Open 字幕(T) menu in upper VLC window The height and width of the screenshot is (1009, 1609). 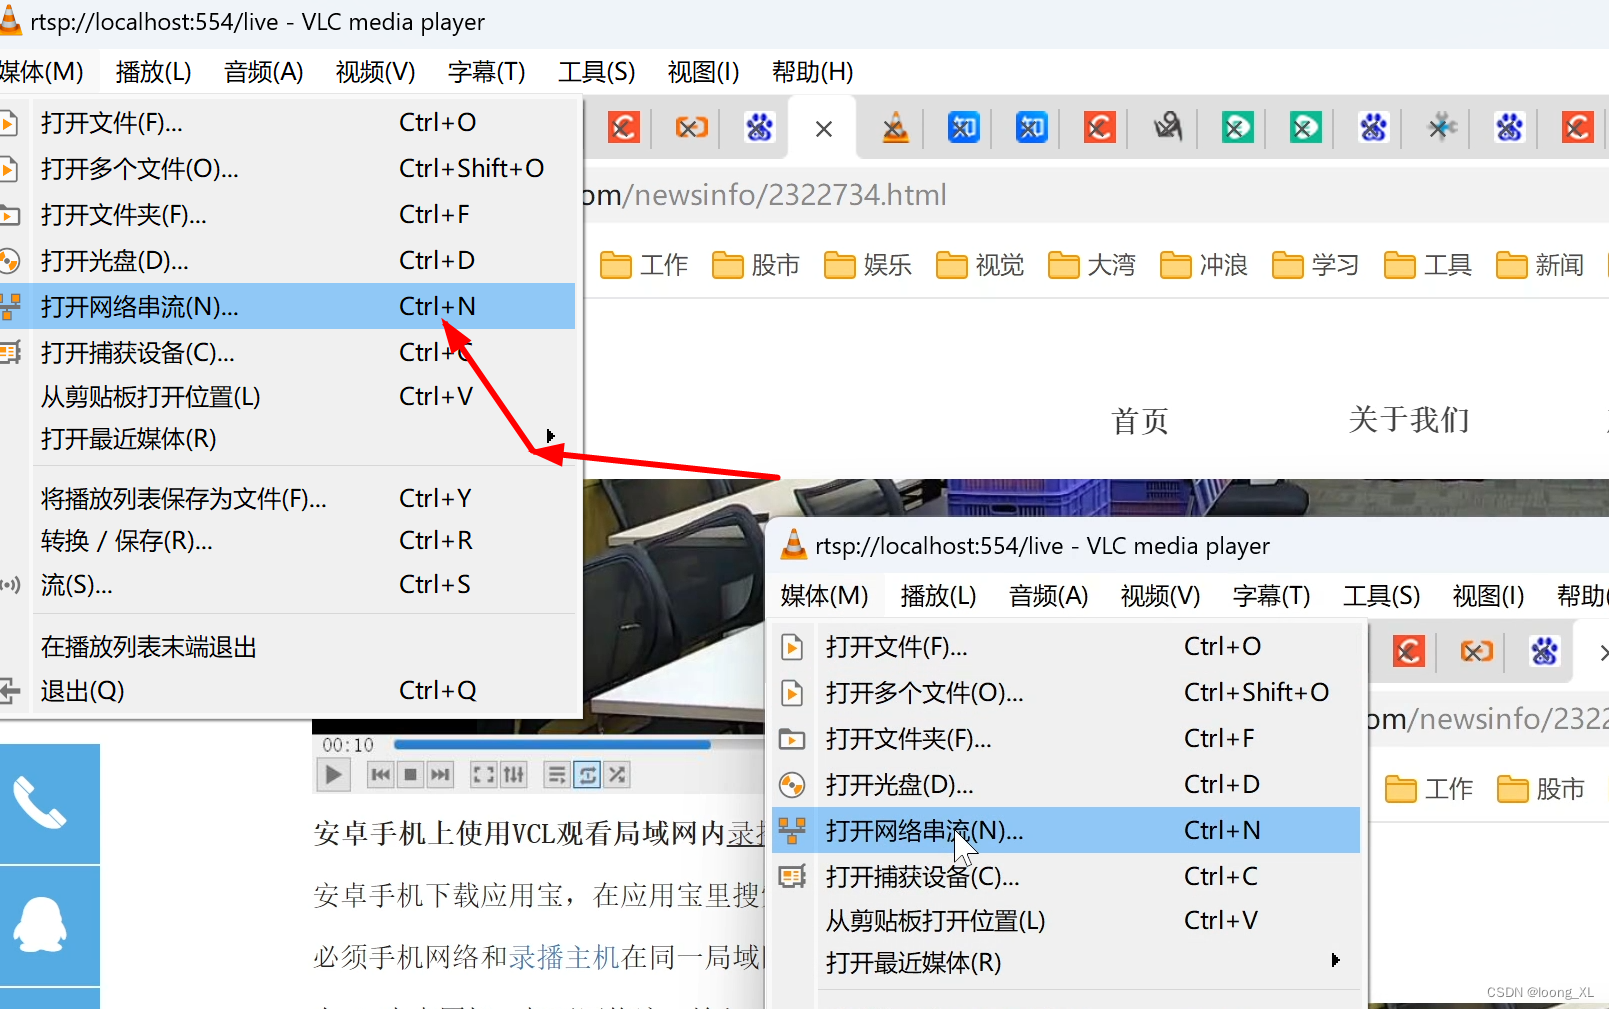pyautogui.click(x=486, y=72)
